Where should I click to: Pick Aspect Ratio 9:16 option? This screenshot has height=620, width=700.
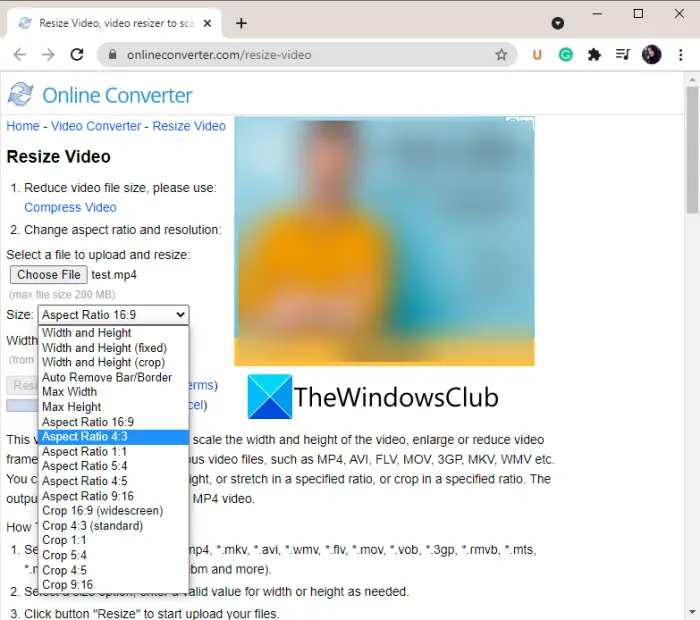113,496
